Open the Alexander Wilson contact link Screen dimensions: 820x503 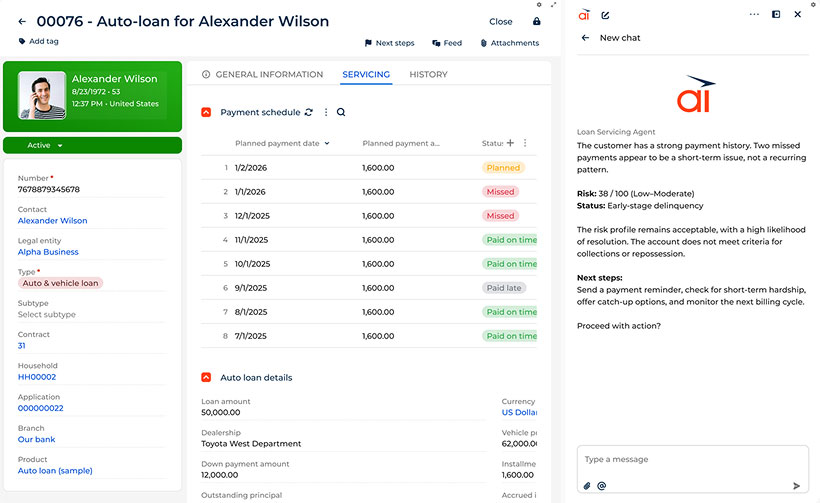[x=52, y=221]
